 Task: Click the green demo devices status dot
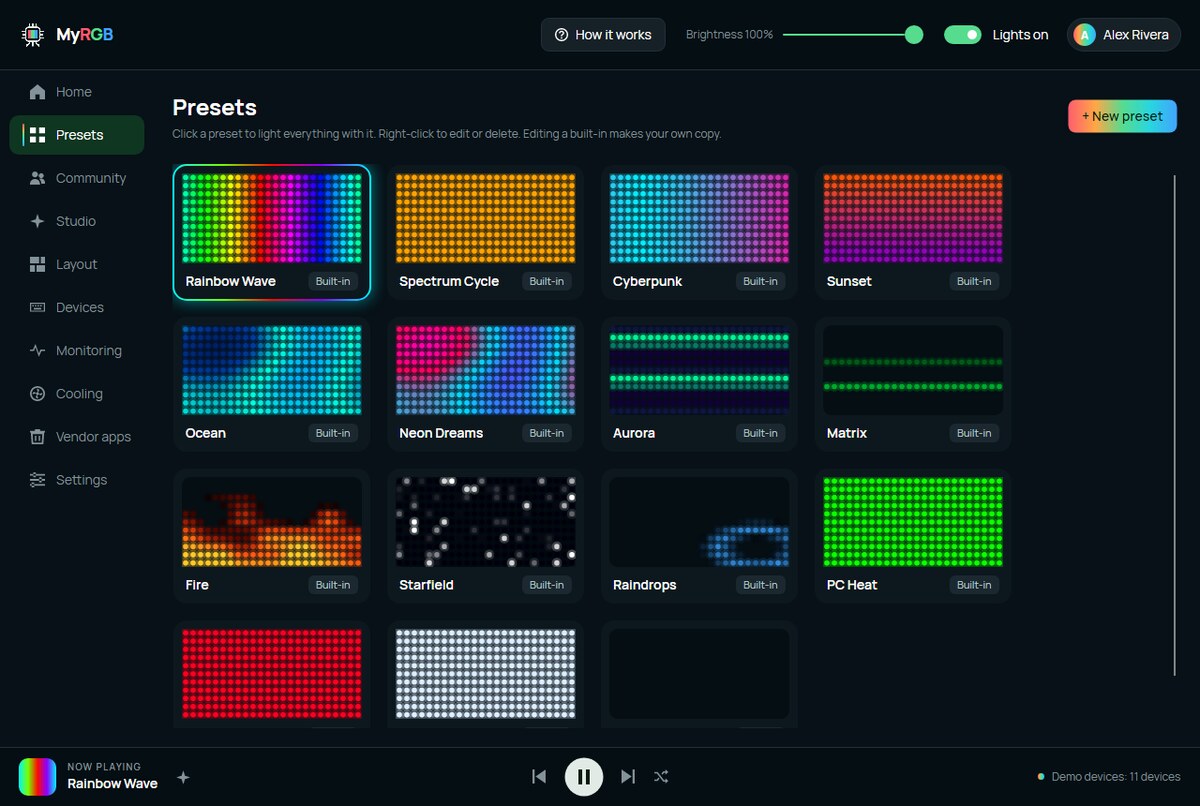click(1041, 777)
